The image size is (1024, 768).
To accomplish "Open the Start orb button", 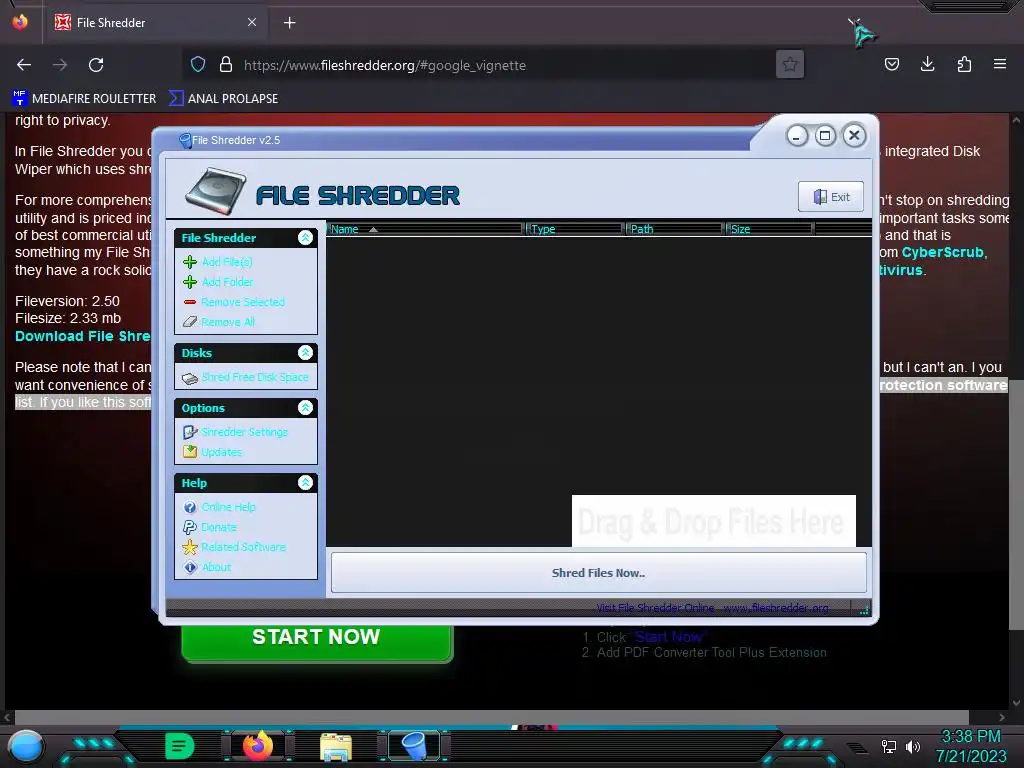I will tap(26, 747).
